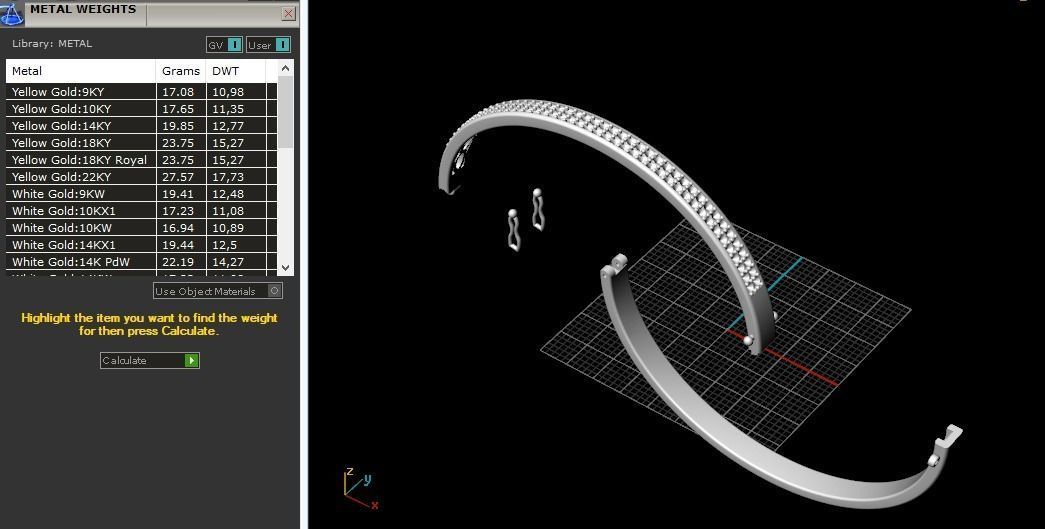Toggle the GV library switch
The width and height of the screenshot is (1045, 529).
tap(224, 45)
